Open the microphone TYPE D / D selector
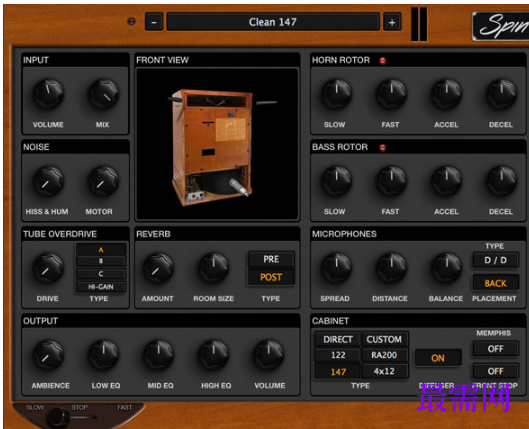The width and height of the screenshot is (529, 429). 495,260
